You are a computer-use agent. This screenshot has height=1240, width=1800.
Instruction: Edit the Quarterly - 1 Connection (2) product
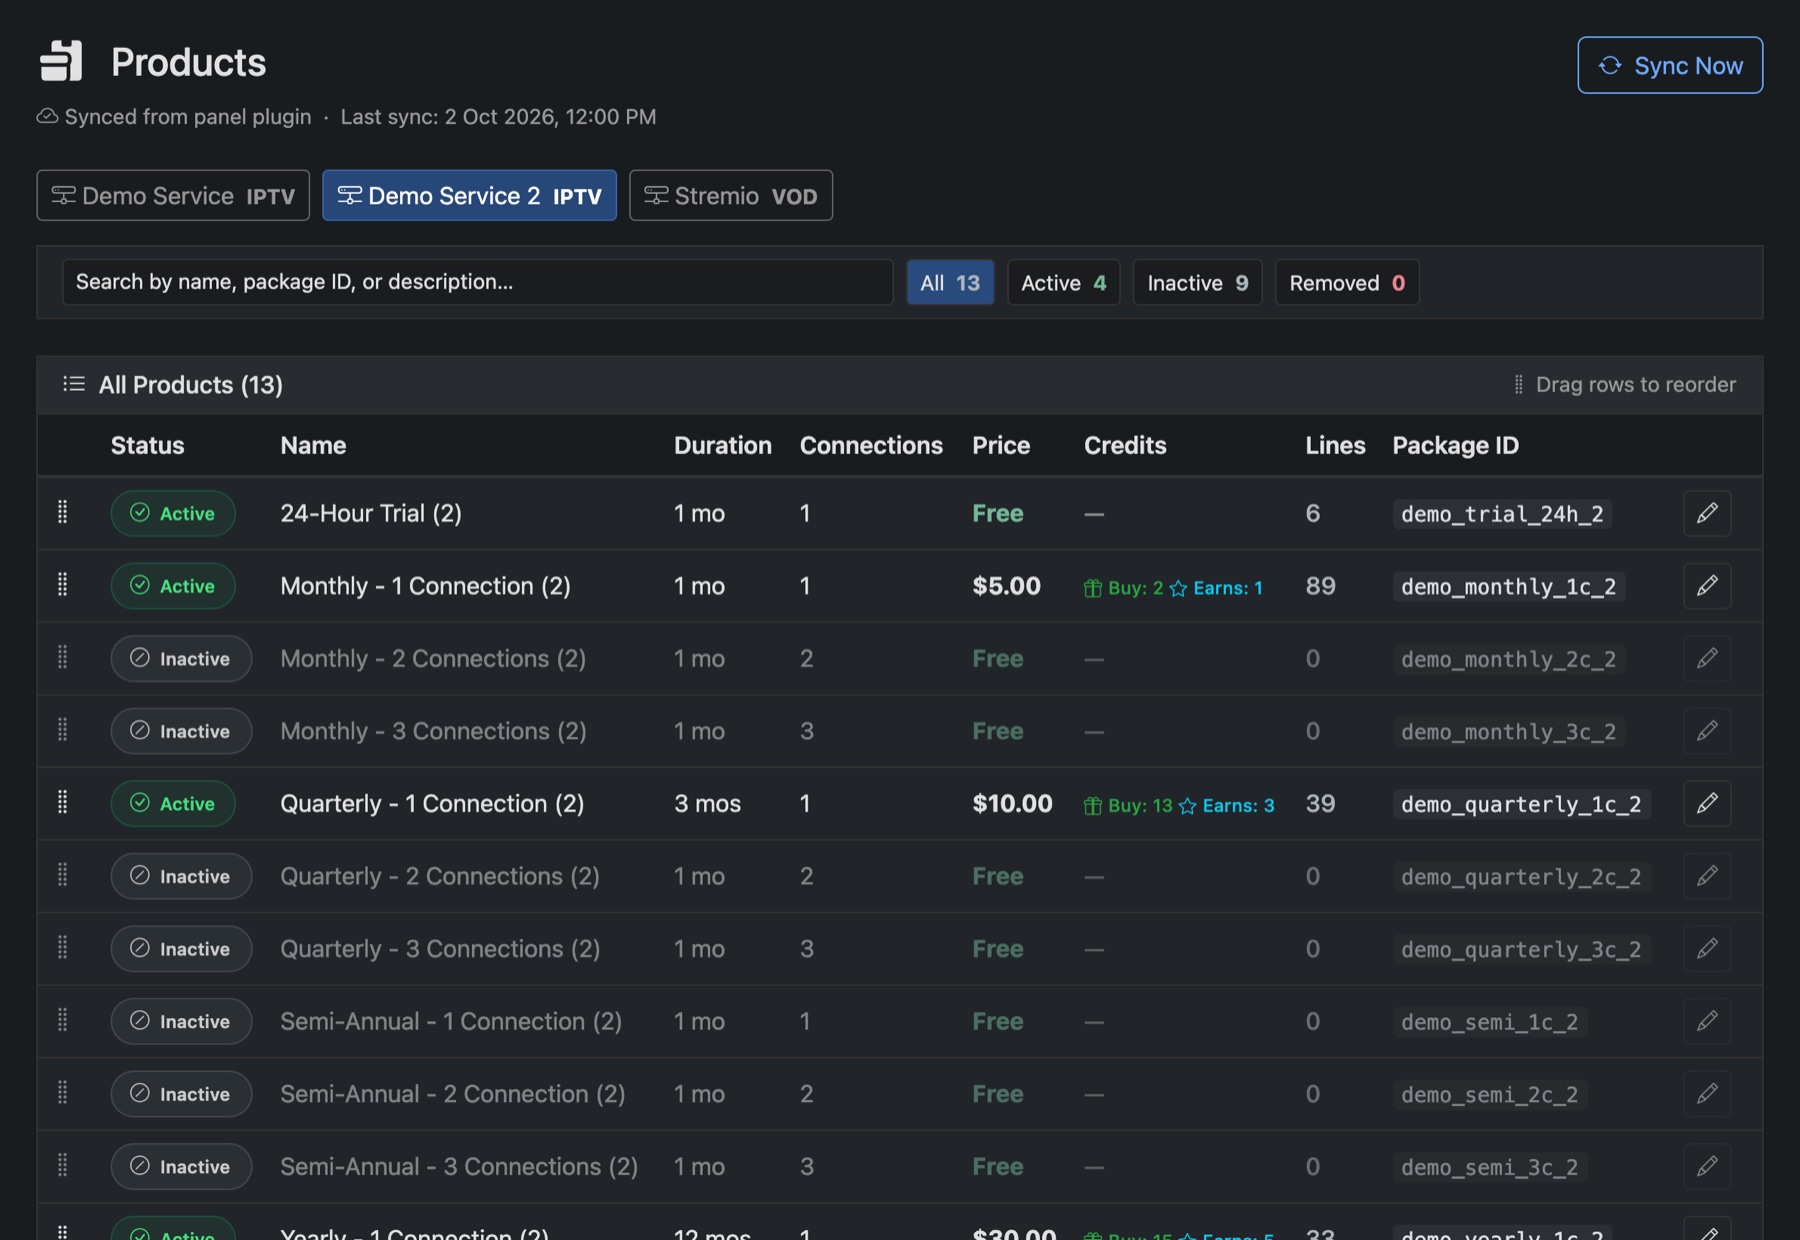[x=1707, y=803]
